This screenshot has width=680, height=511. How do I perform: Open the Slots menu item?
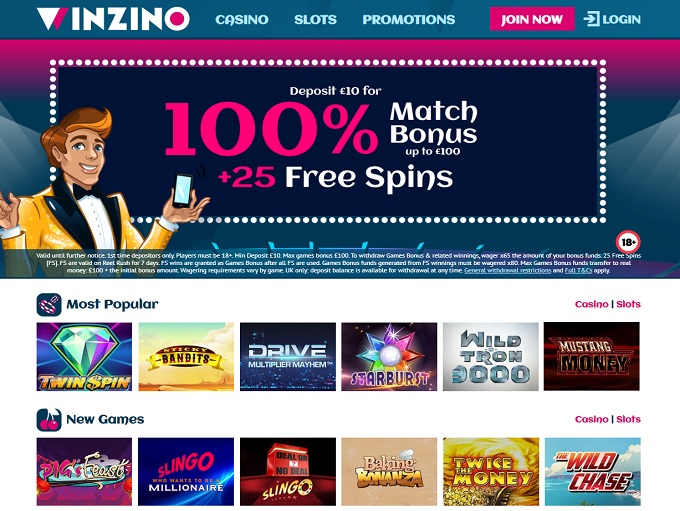click(x=315, y=20)
